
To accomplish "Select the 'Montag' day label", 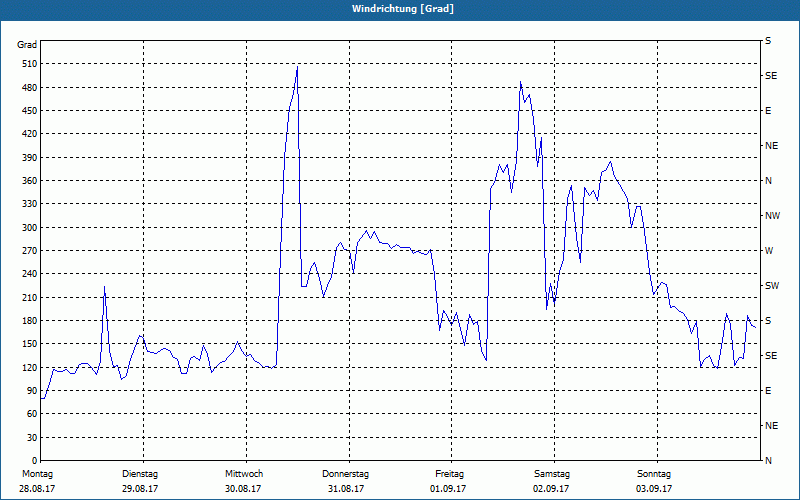I will tap(37, 474).
